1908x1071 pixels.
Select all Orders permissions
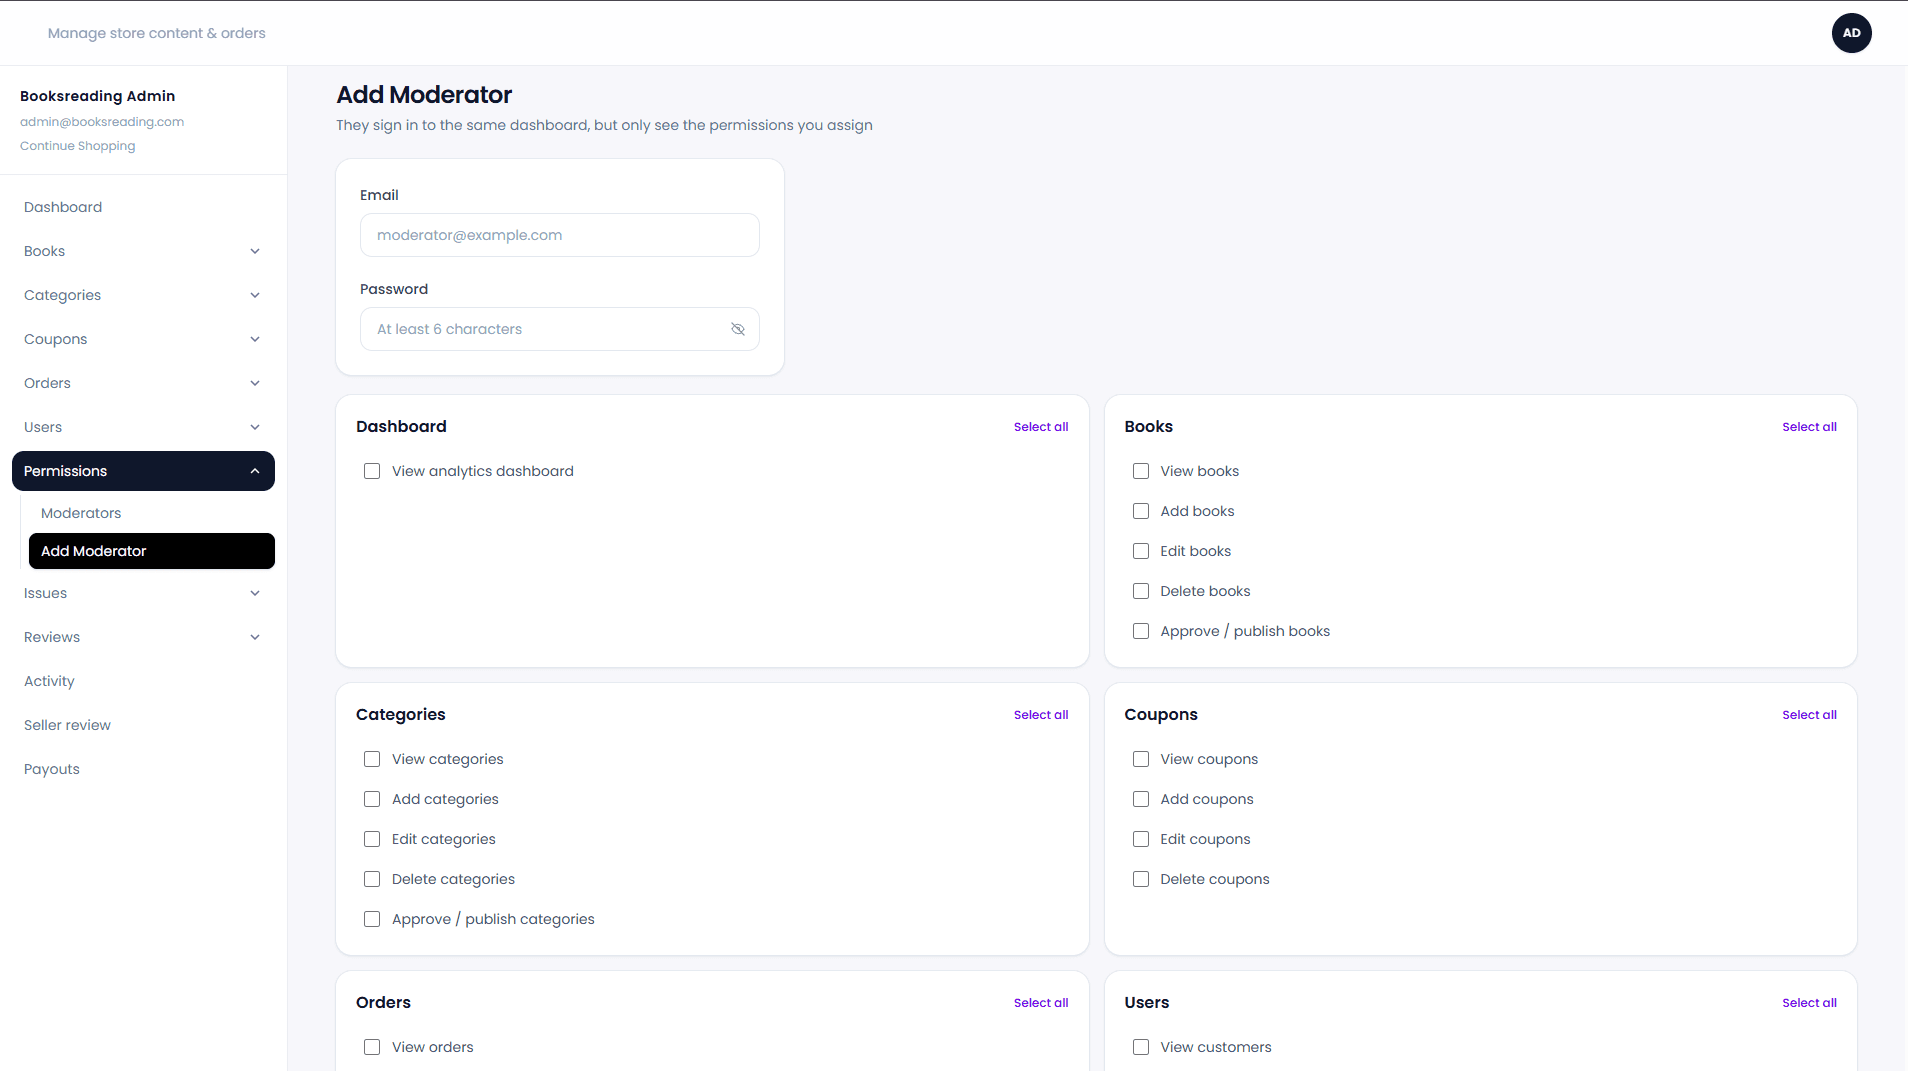pos(1040,1003)
